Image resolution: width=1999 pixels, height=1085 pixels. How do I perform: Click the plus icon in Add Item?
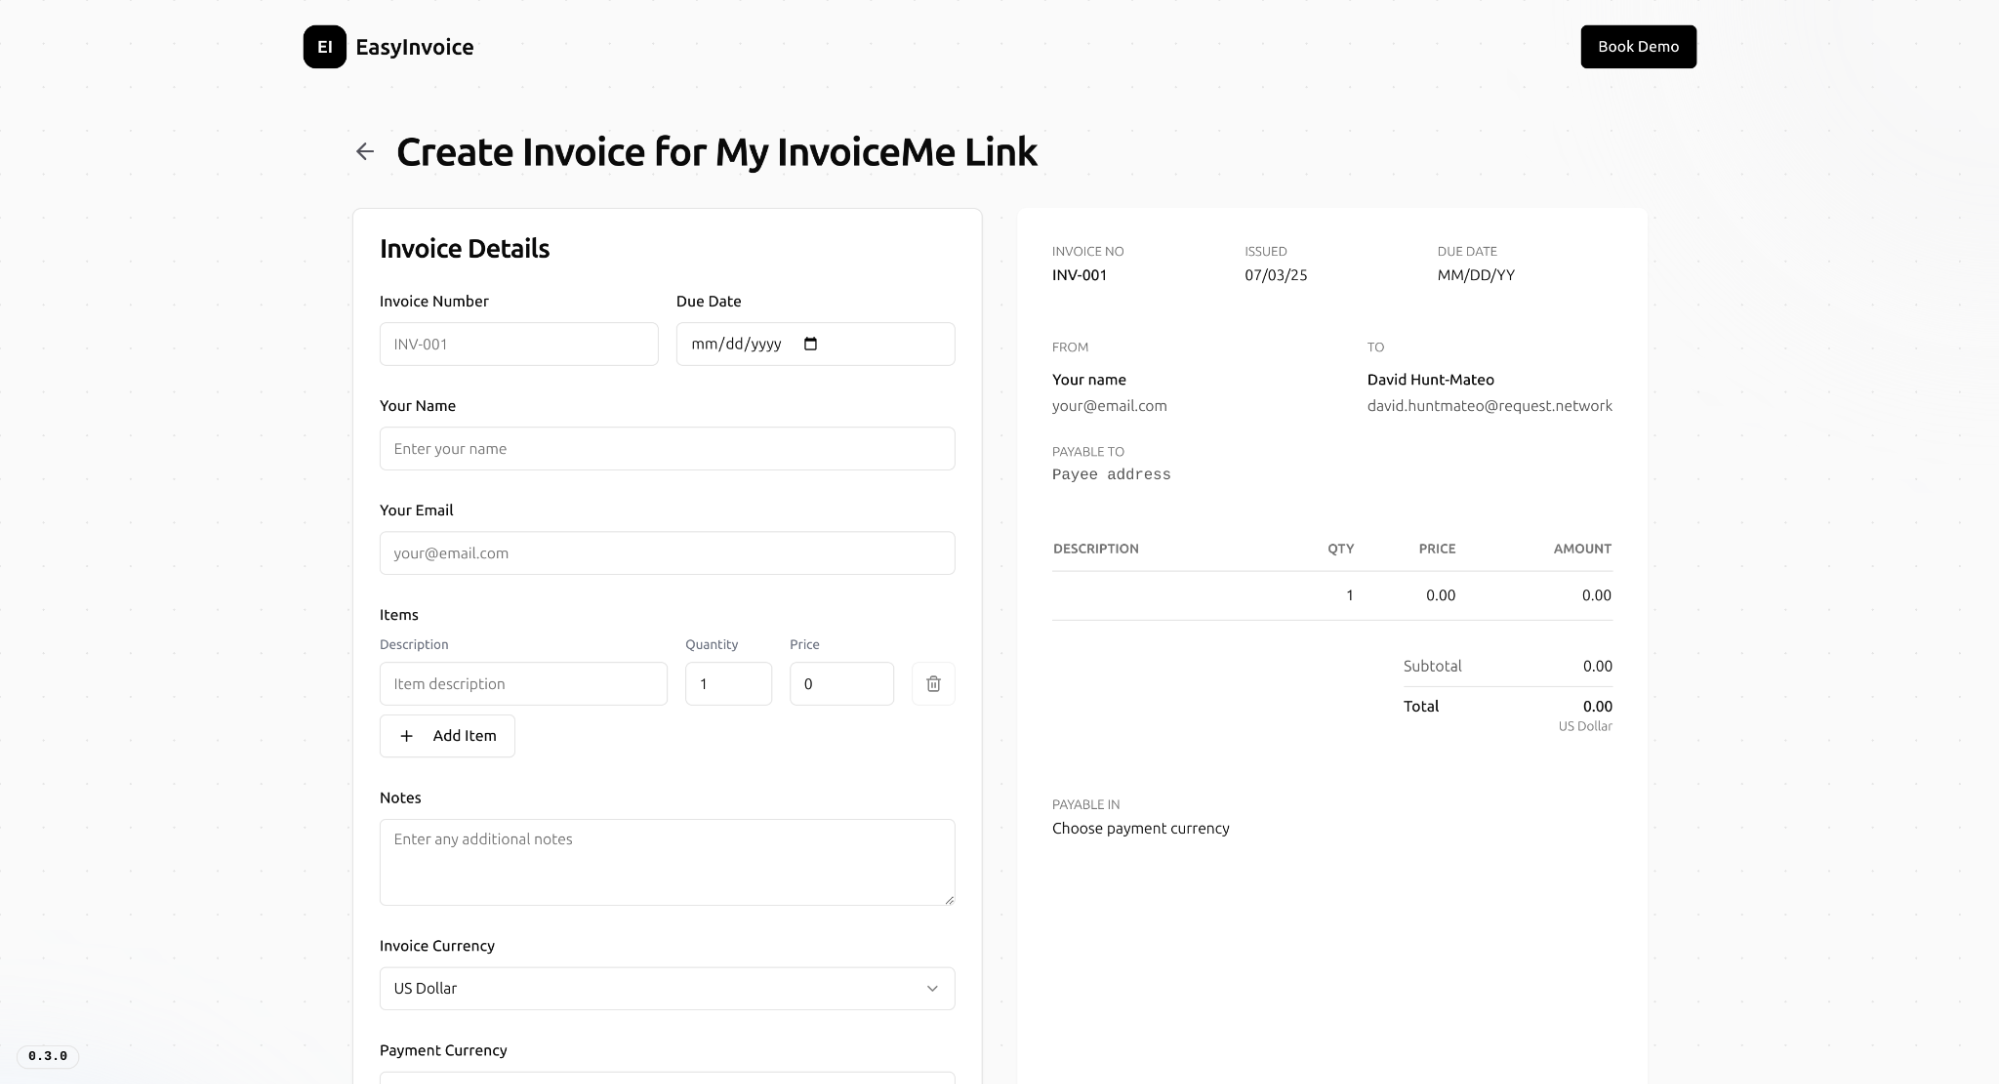pos(406,736)
